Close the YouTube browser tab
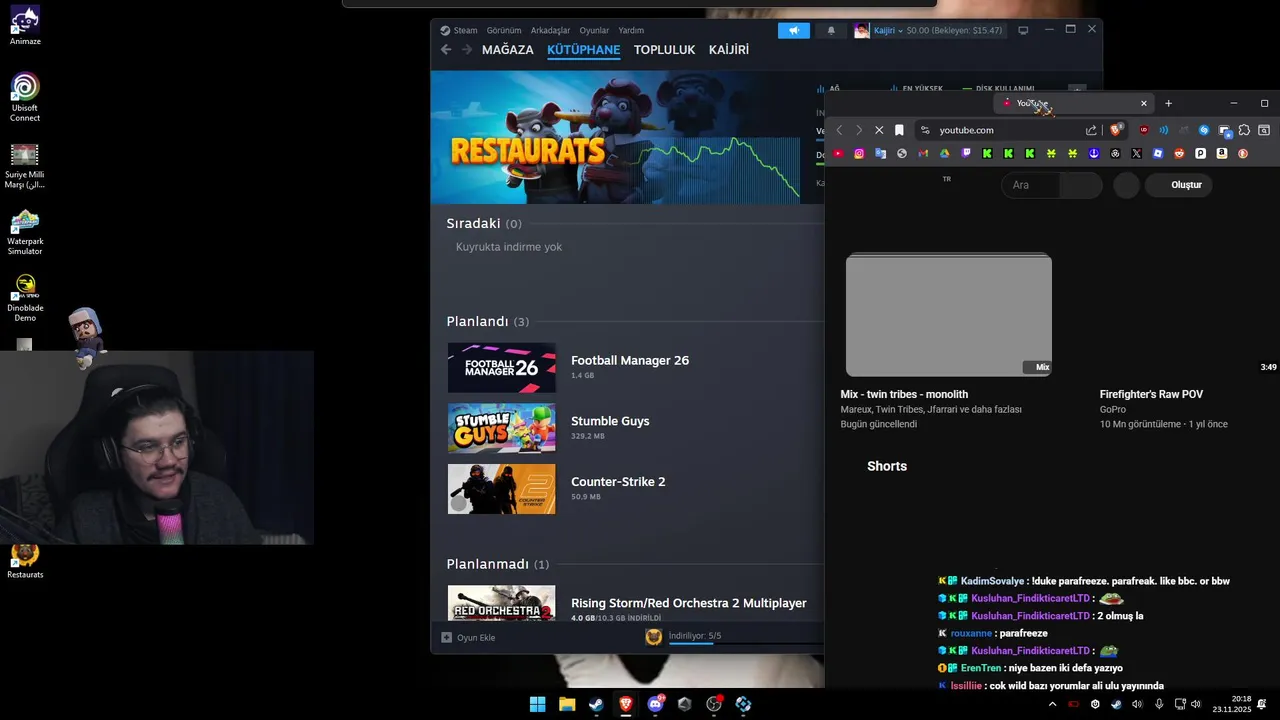1280x720 pixels. [1144, 103]
